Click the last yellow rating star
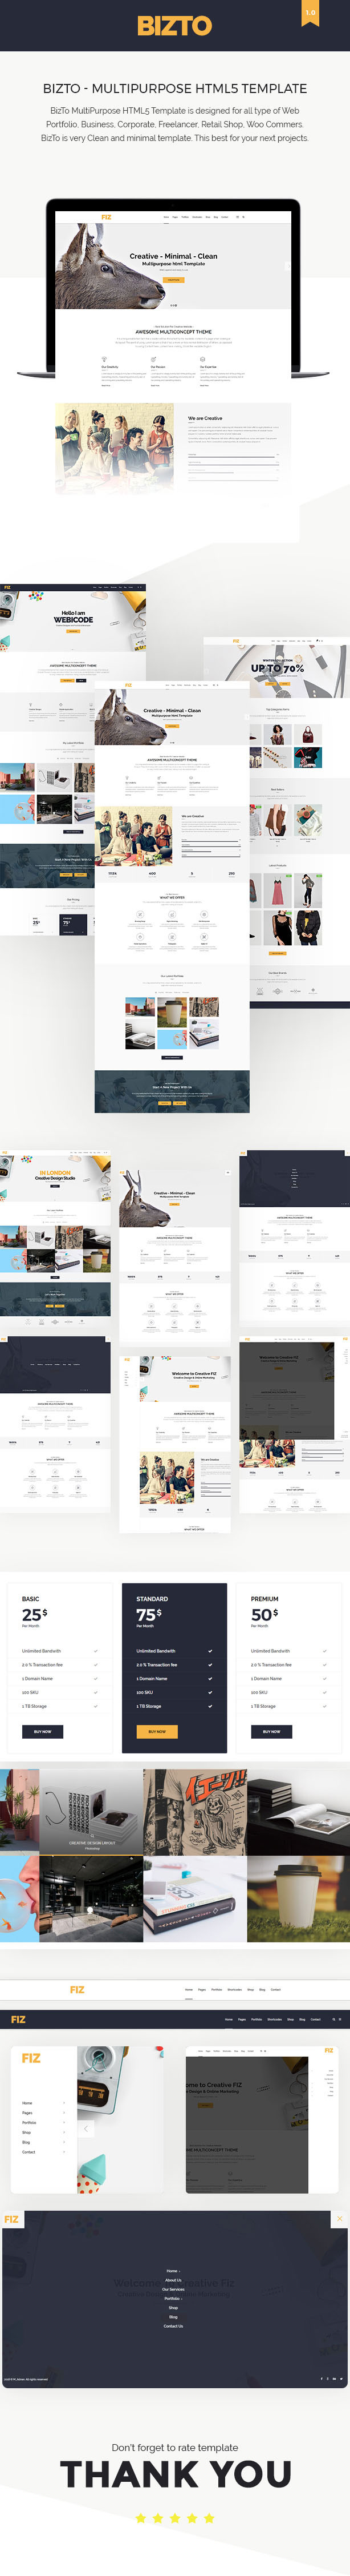 pos(209,2517)
